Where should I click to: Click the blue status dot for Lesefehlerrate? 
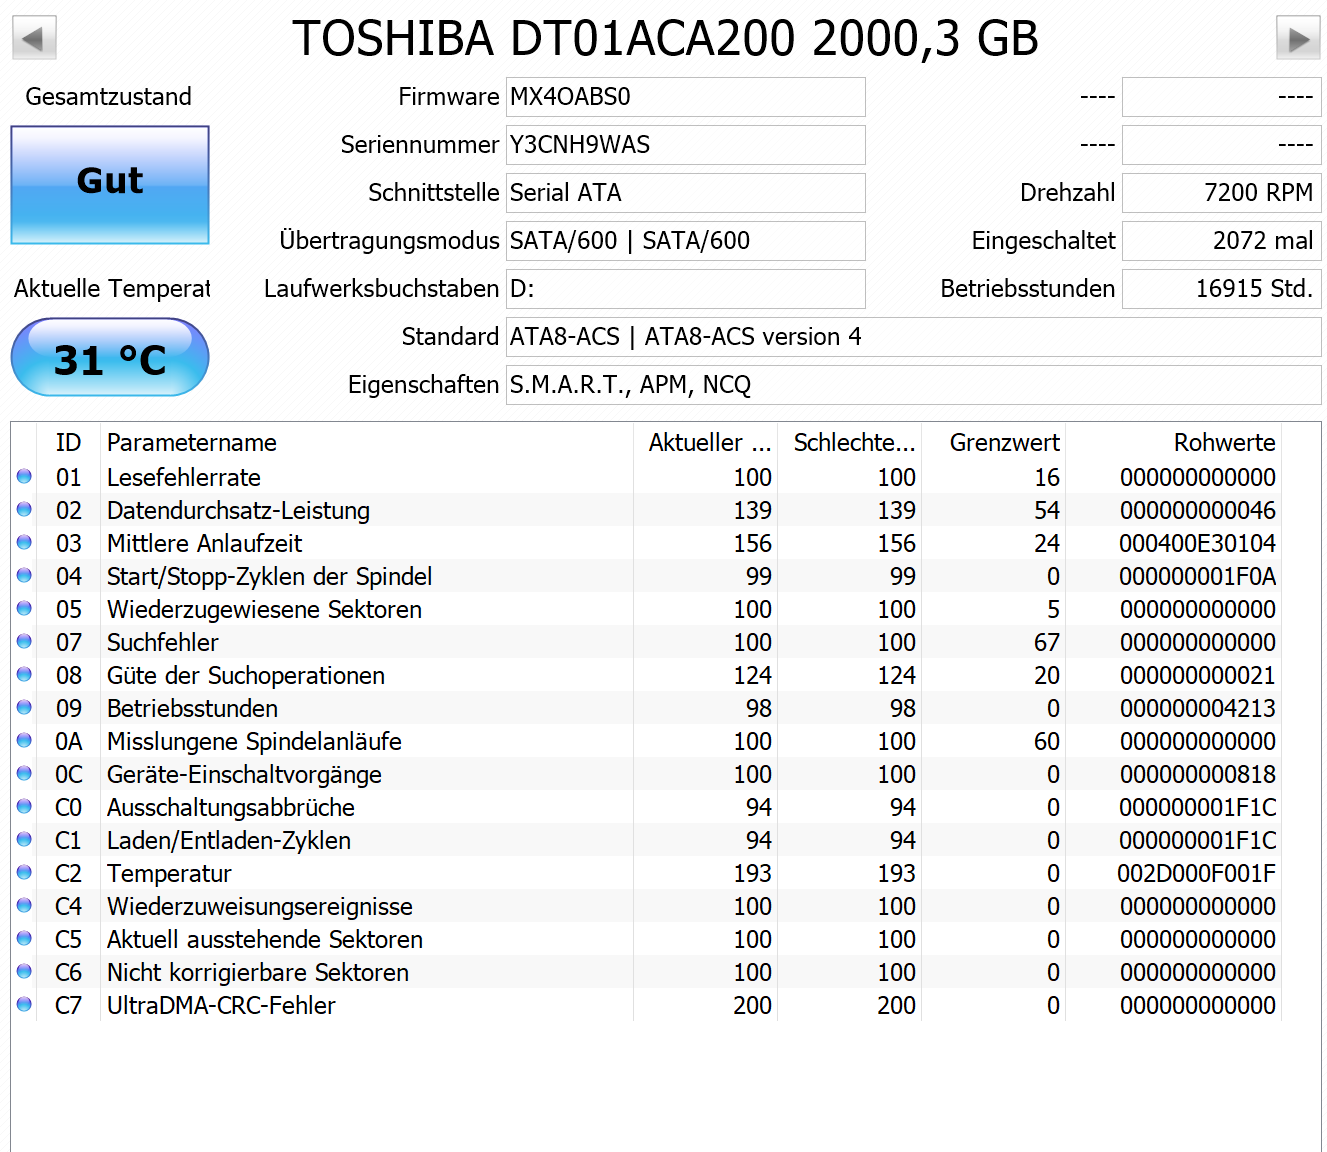click(24, 476)
